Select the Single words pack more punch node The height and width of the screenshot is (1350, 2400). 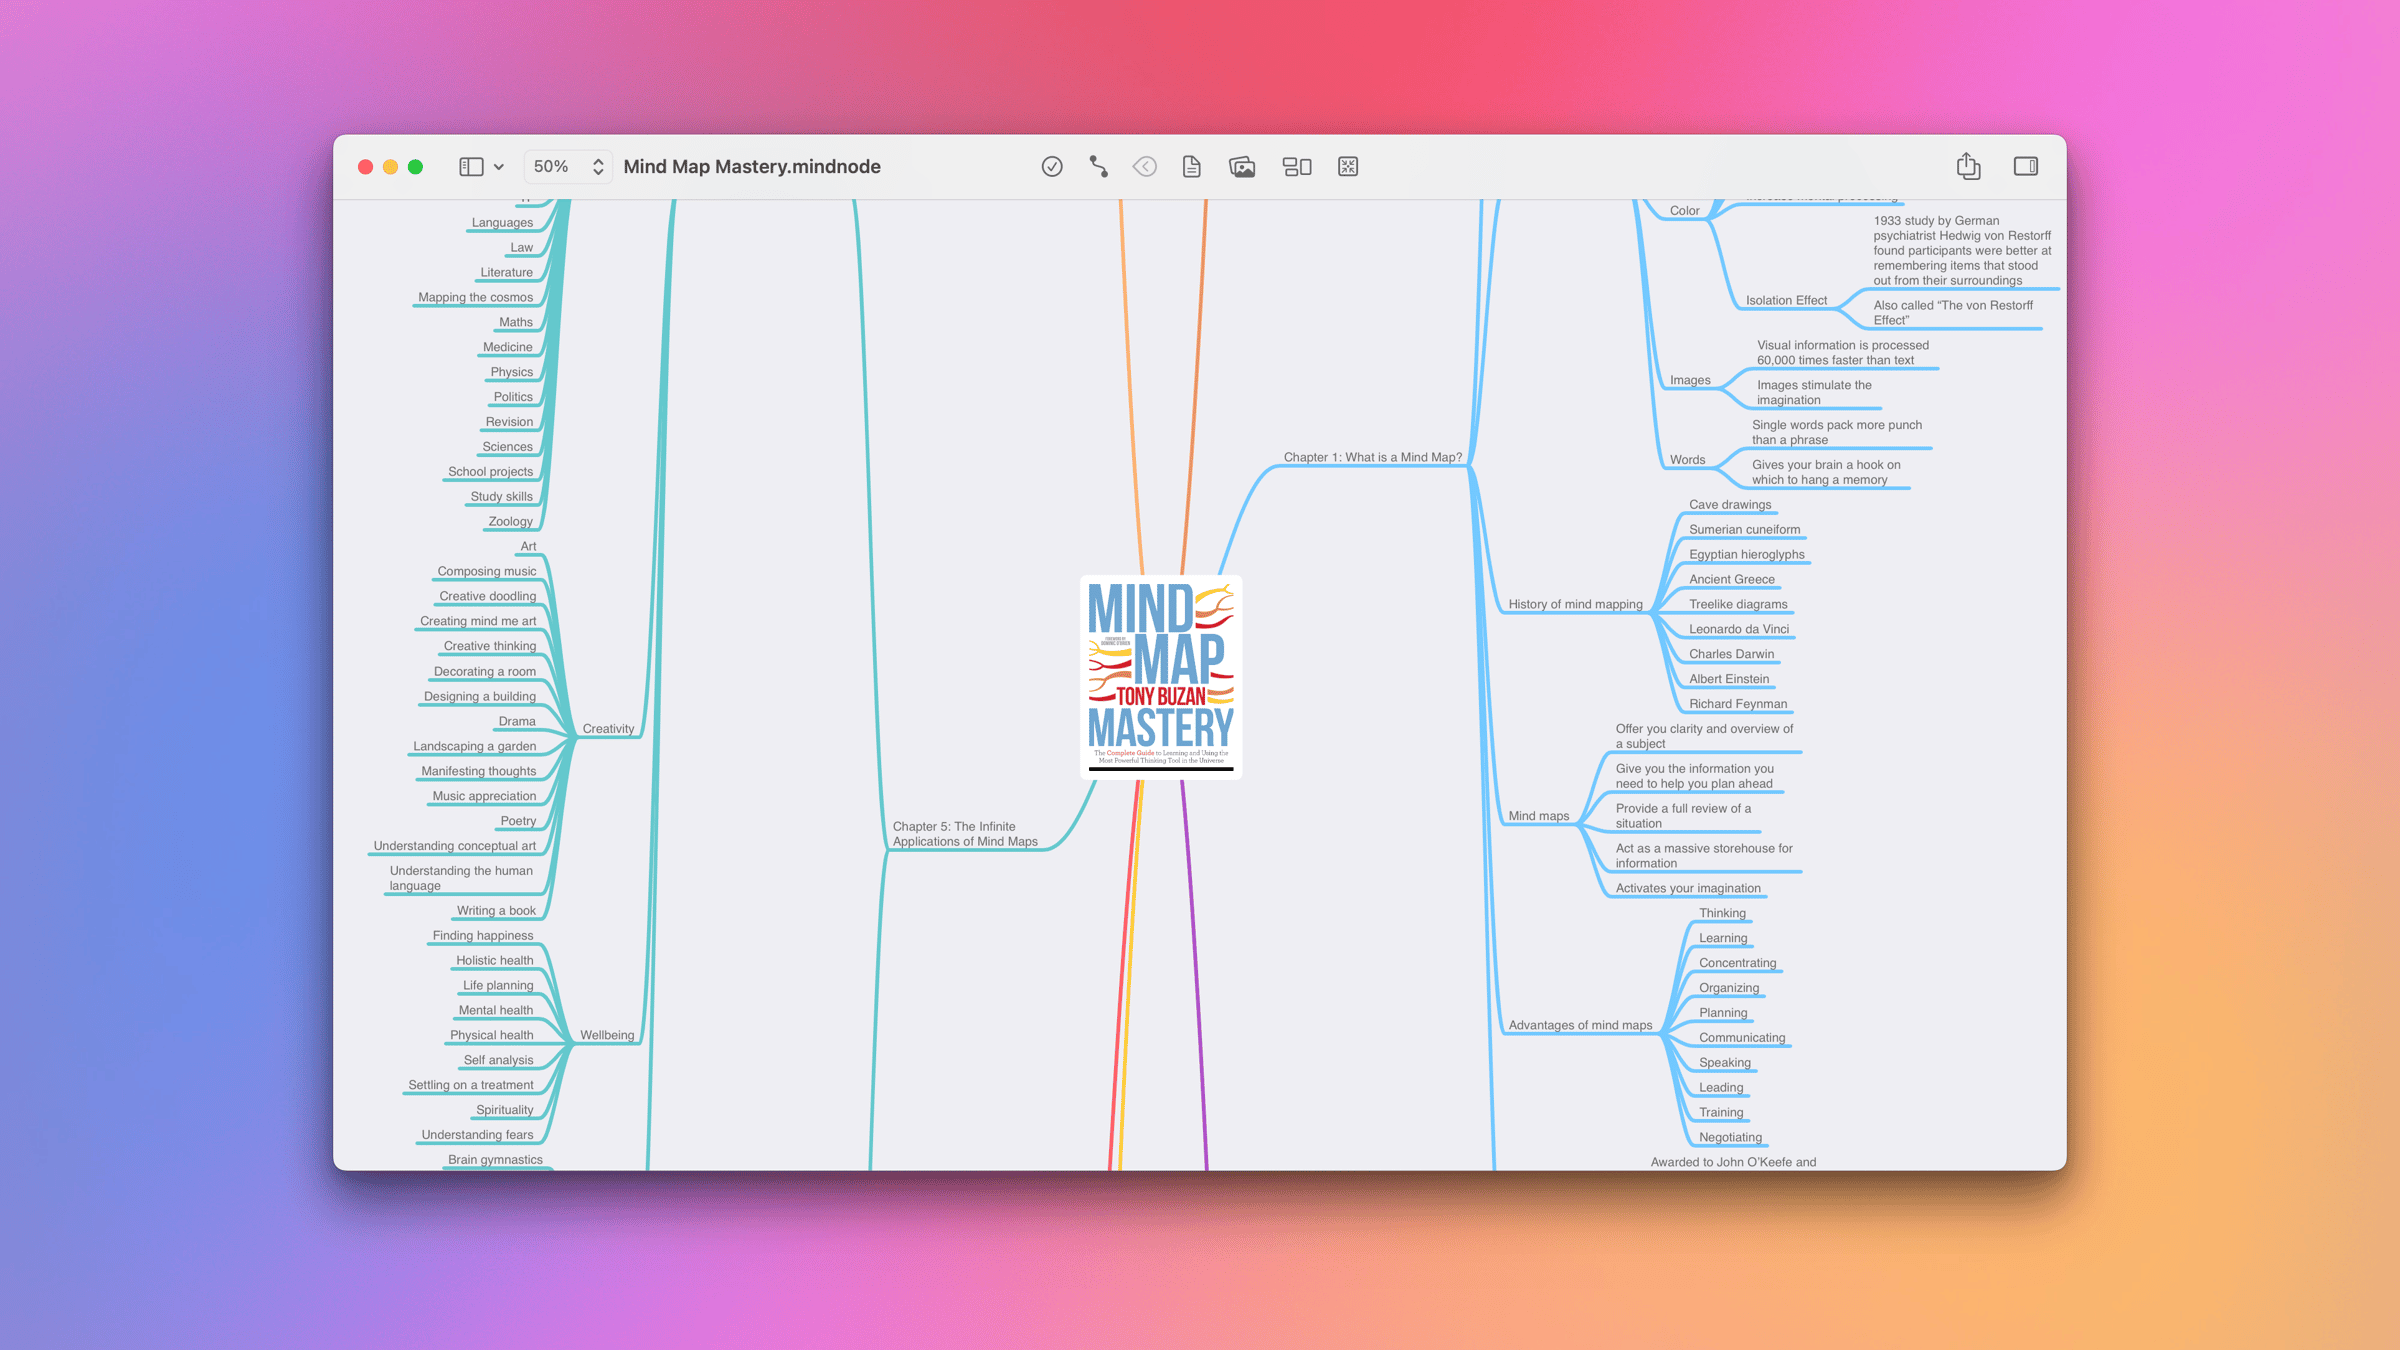(1836, 433)
